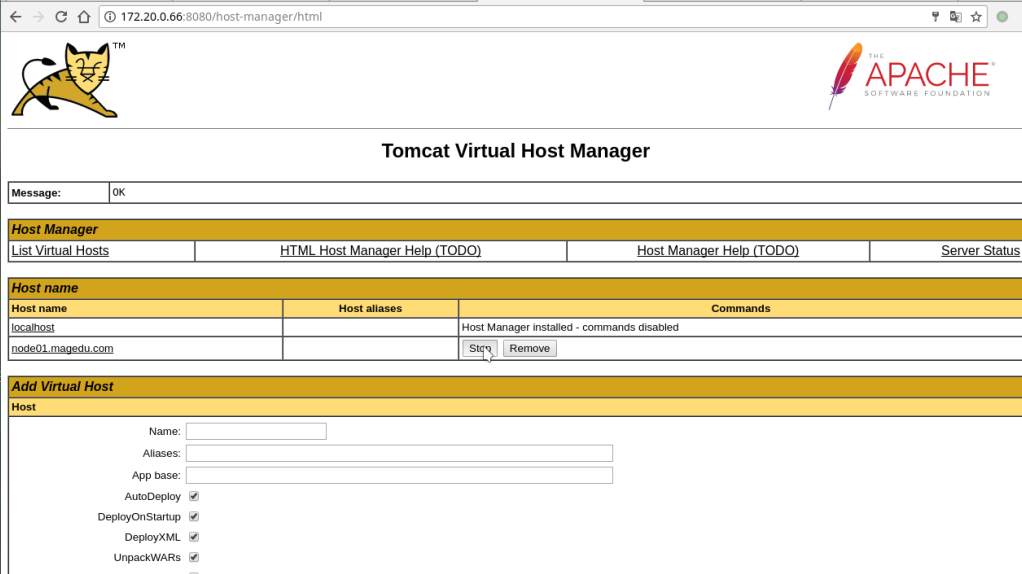Open the Server Status link
Viewport: 1022px width, 574px height.
(980, 251)
